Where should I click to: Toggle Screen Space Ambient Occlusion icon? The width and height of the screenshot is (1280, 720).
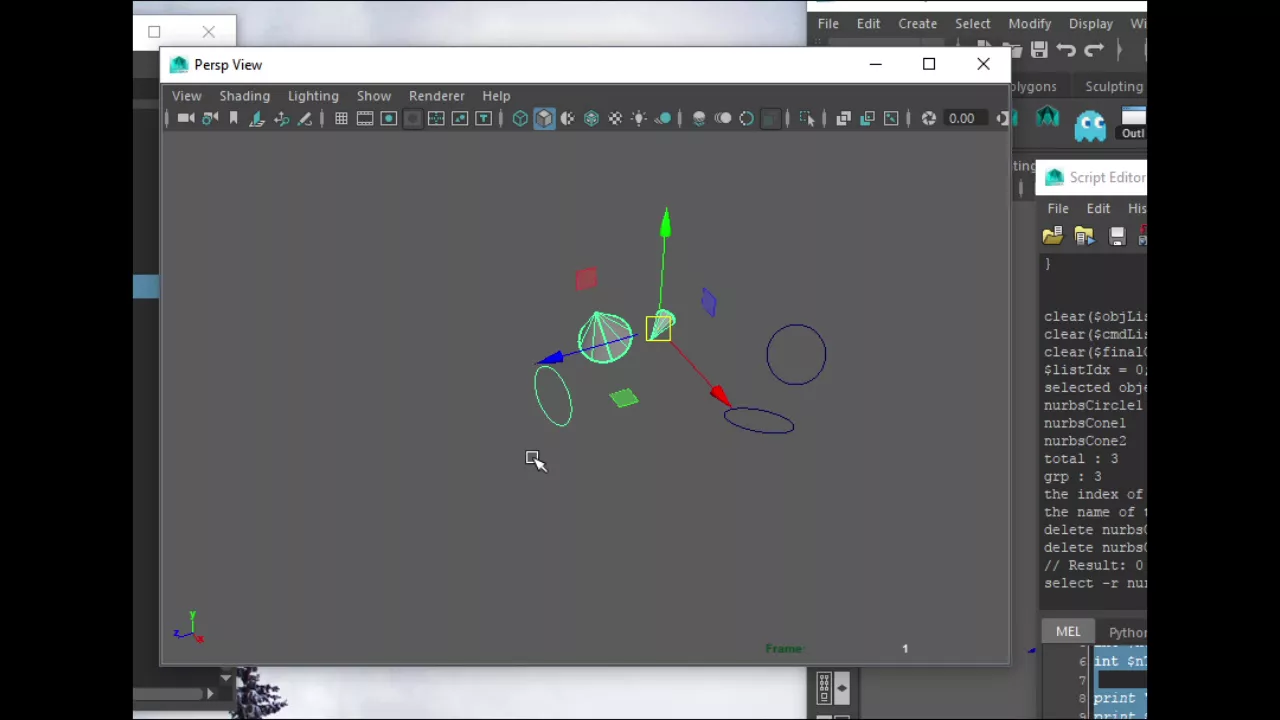tap(699, 119)
